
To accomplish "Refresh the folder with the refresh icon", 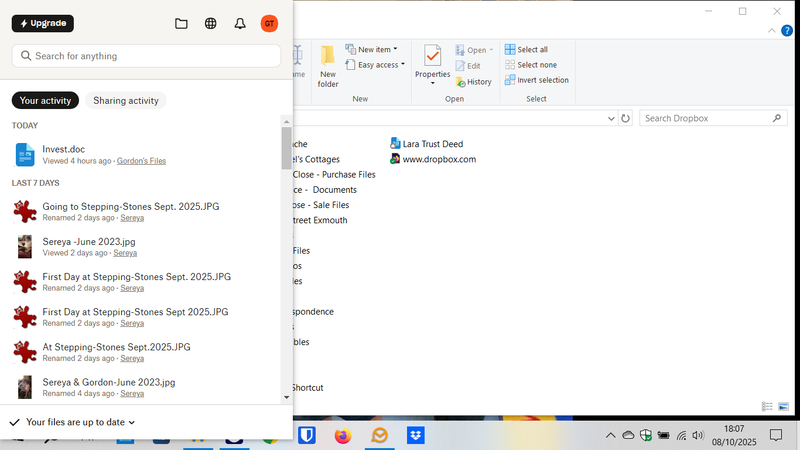I will (626, 118).
